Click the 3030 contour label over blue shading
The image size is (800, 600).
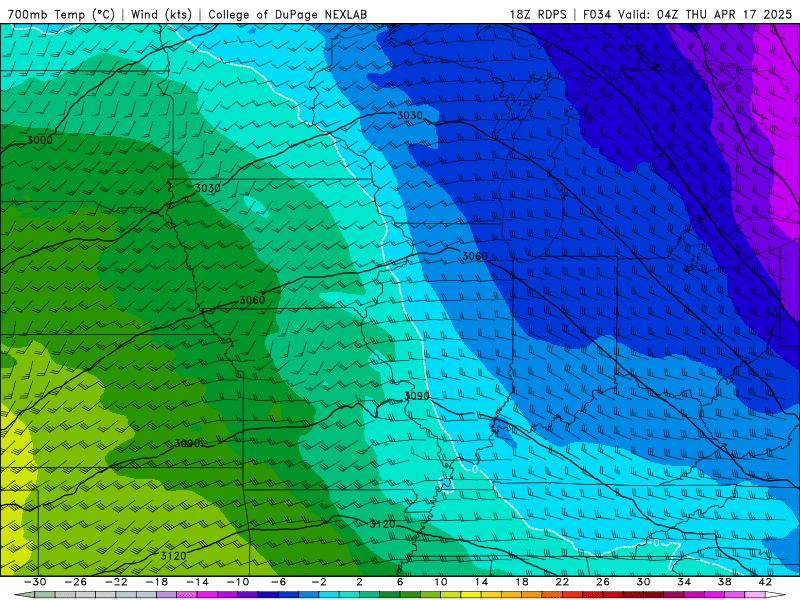(x=410, y=115)
